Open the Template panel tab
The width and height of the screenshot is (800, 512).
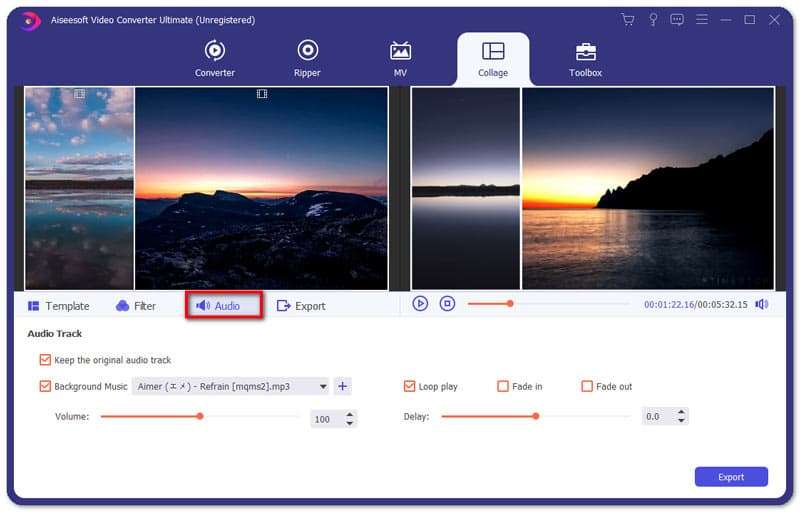click(x=59, y=306)
